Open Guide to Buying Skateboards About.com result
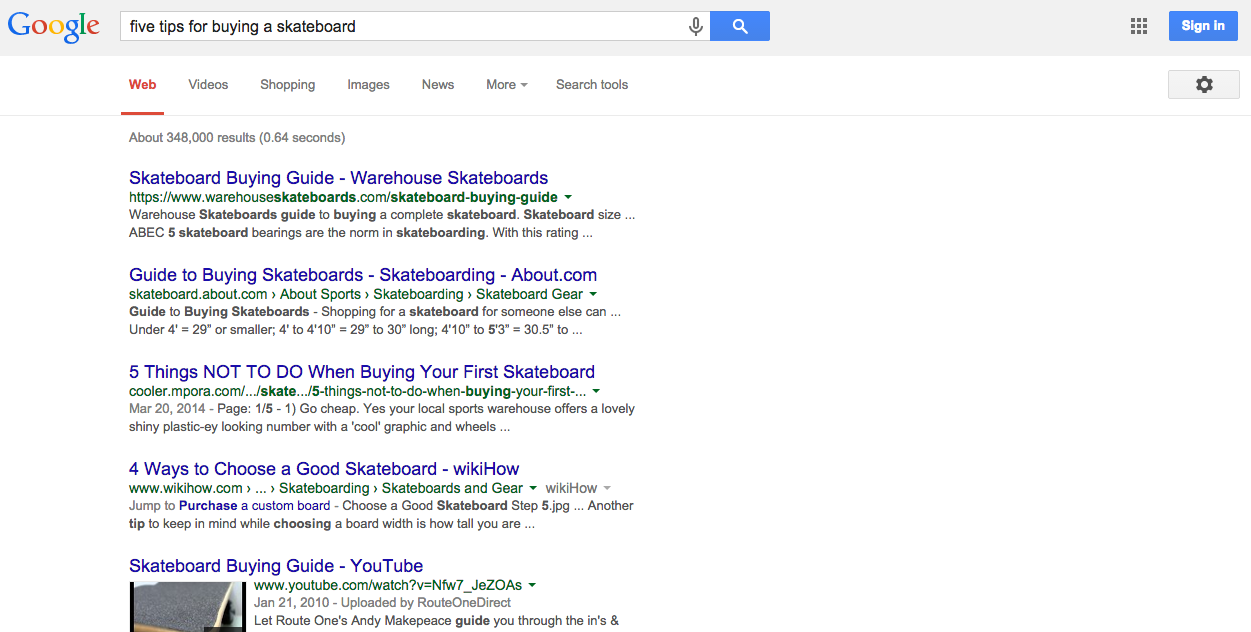This screenshot has width=1251, height=632. coord(363,275)
